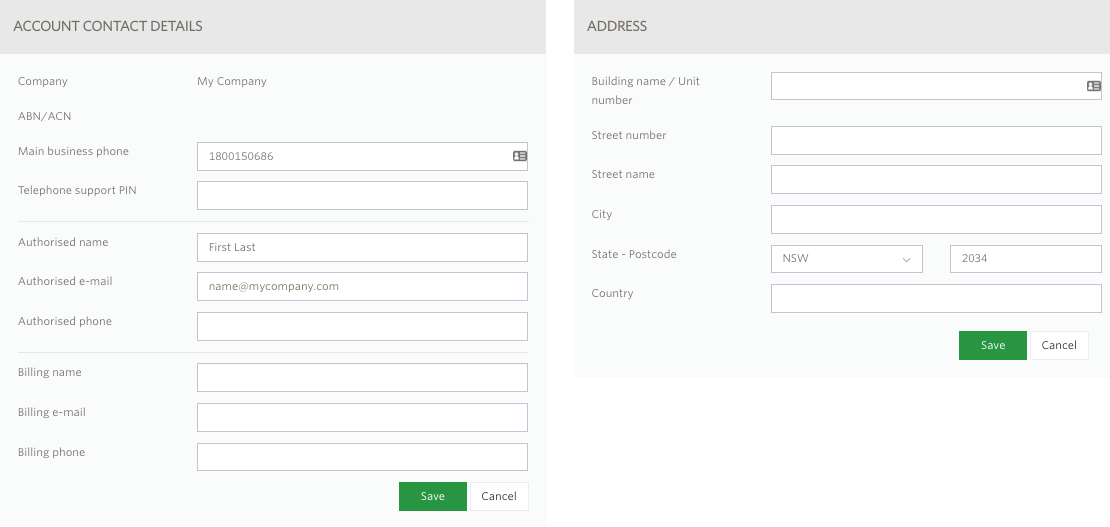Focus the Billing name input
1110x527 pixels.
click(x=362, y=378)
